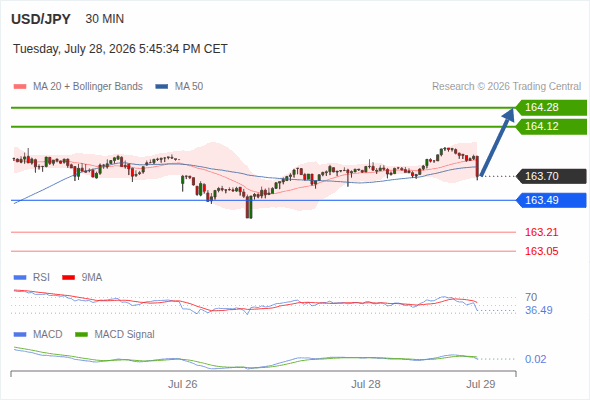Click the Jul 26 axis date
Image resolution: width=590 pixels, height=400 pixels.
pos(182,384)
